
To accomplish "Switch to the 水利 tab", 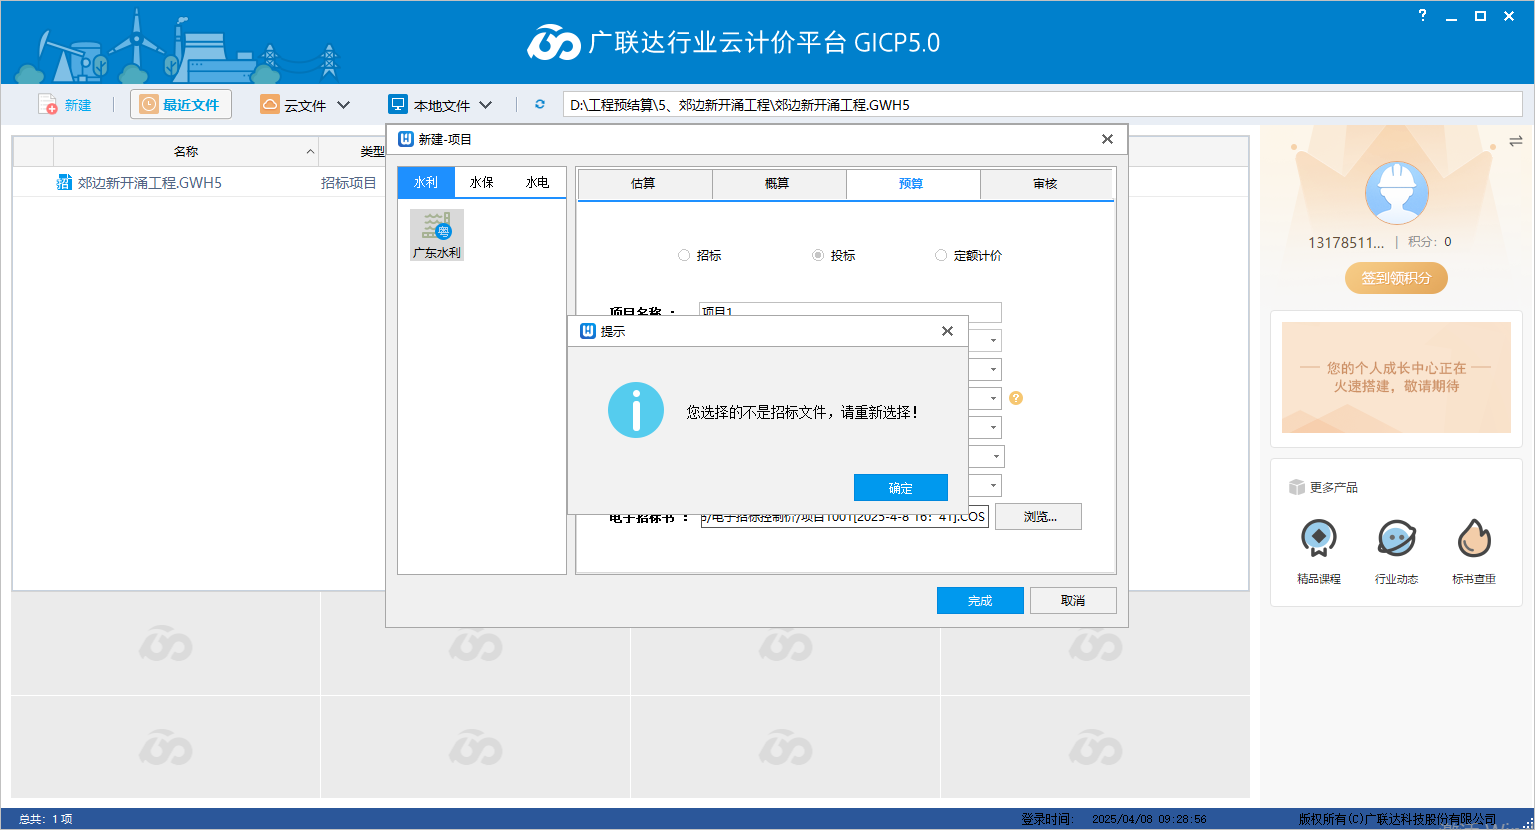I will [426, 183].
